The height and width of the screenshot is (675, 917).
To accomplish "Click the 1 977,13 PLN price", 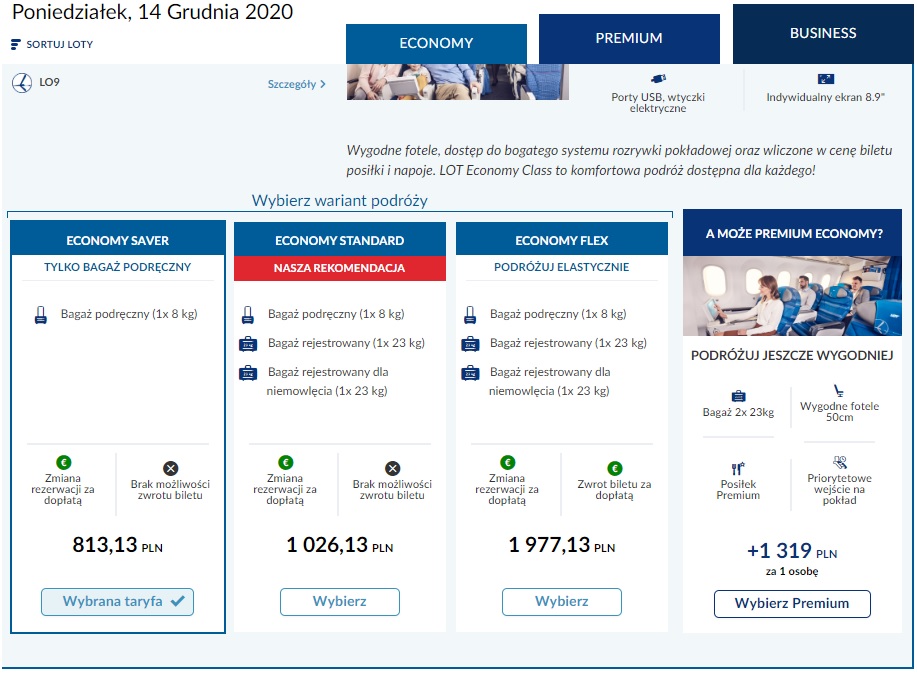I will [x=562, y=545].
